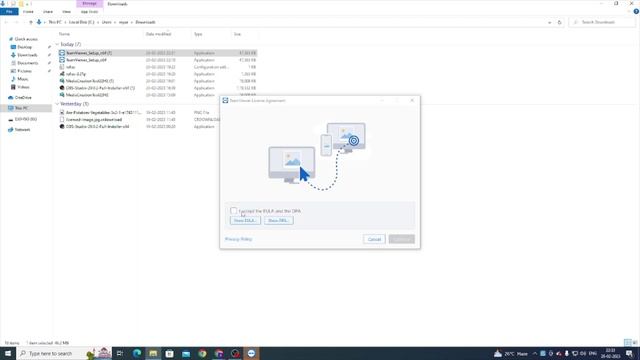
Task: Select OneDrive in navigation pane
Action: pyautogui.click(x=23, y=98)
